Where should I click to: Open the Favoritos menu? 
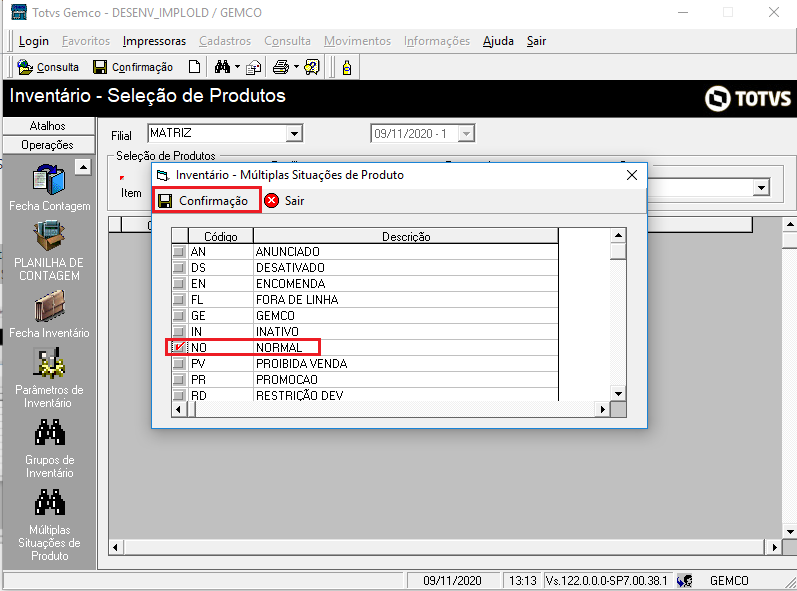(86, 41)
